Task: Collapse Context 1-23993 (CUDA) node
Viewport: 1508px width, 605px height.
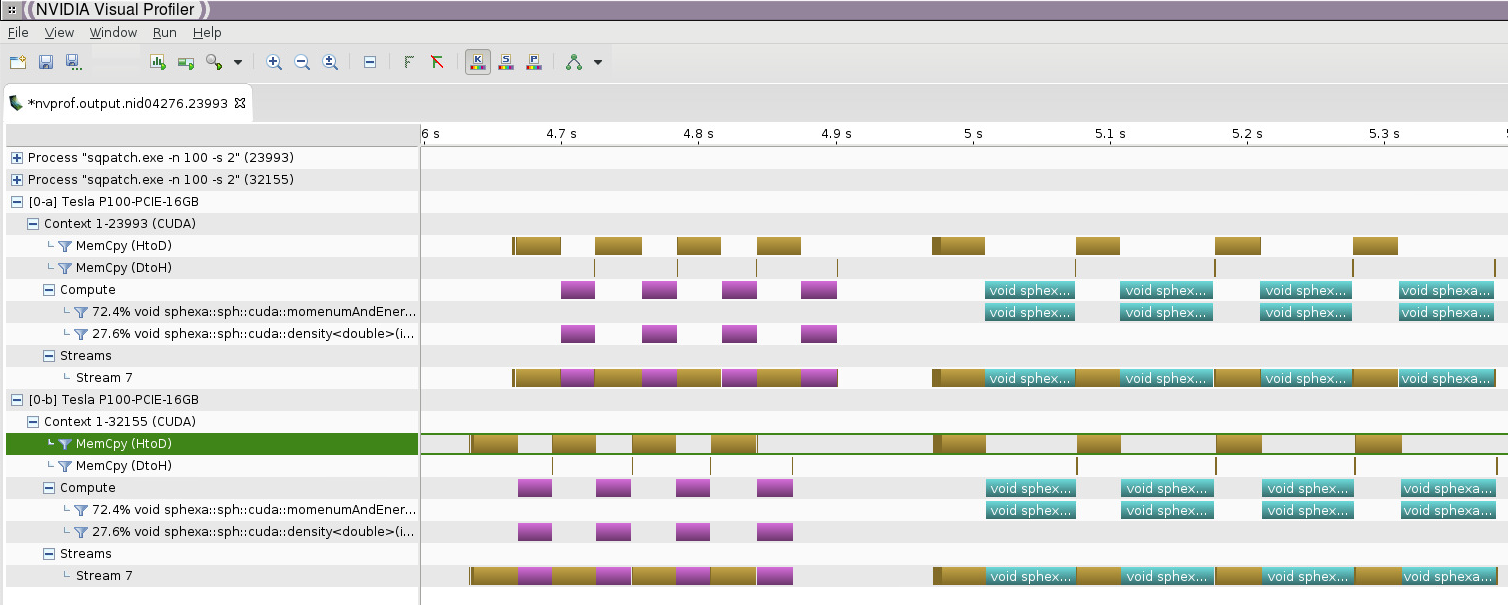Action: pyautogui.click(x=32, y=224)
